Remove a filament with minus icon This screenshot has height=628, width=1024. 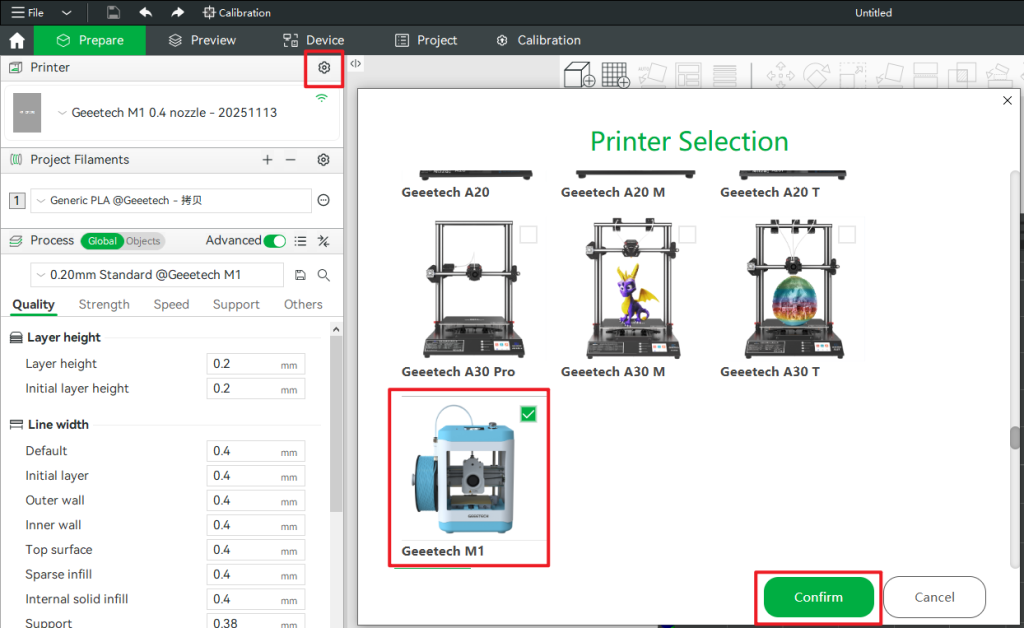(291, 160)
